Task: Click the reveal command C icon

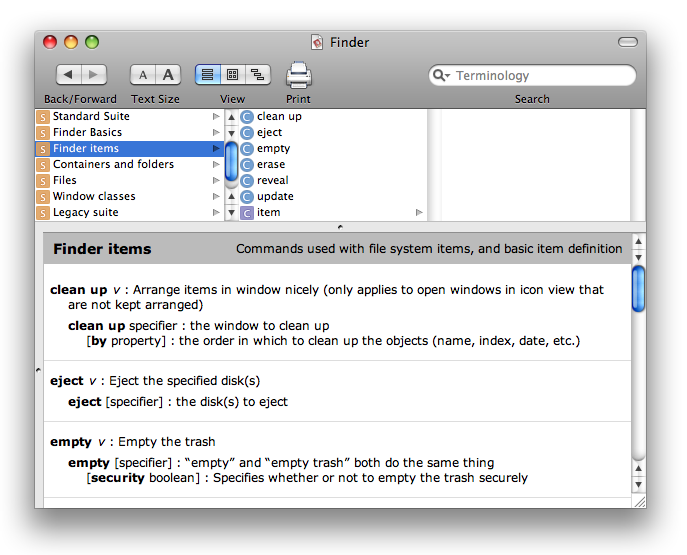Action: [x=247, y=181]
